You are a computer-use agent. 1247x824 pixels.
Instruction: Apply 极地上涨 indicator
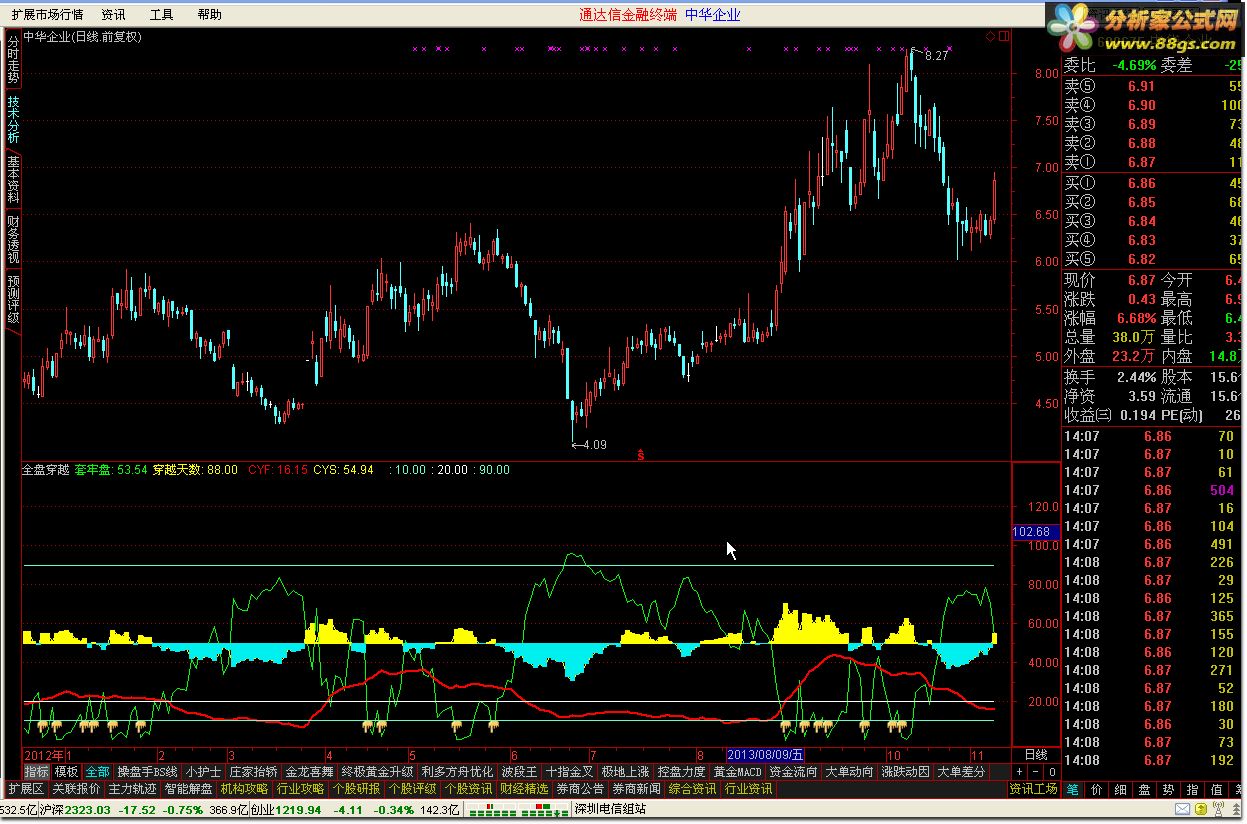[x=626, y=772]
